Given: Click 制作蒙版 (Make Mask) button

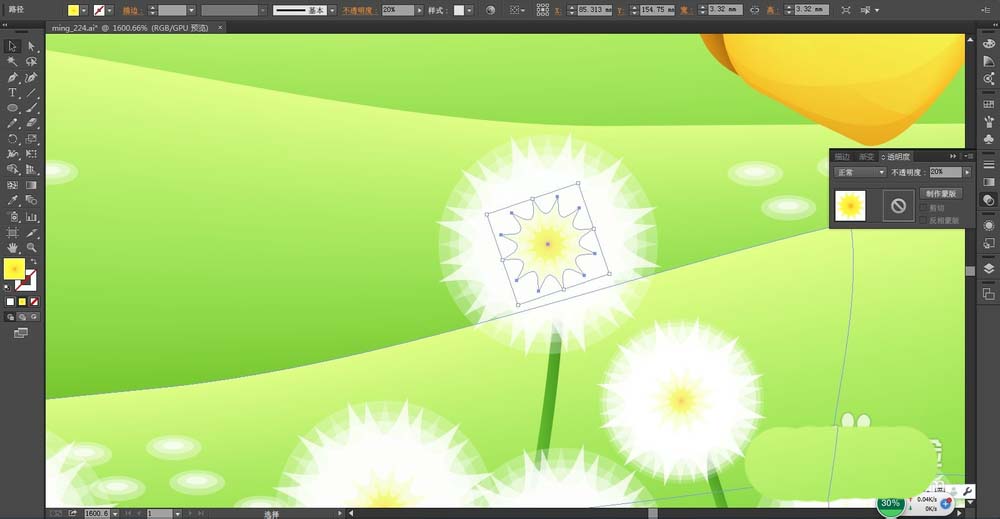Looking at the screenshot, I should [x=941, y=194].
